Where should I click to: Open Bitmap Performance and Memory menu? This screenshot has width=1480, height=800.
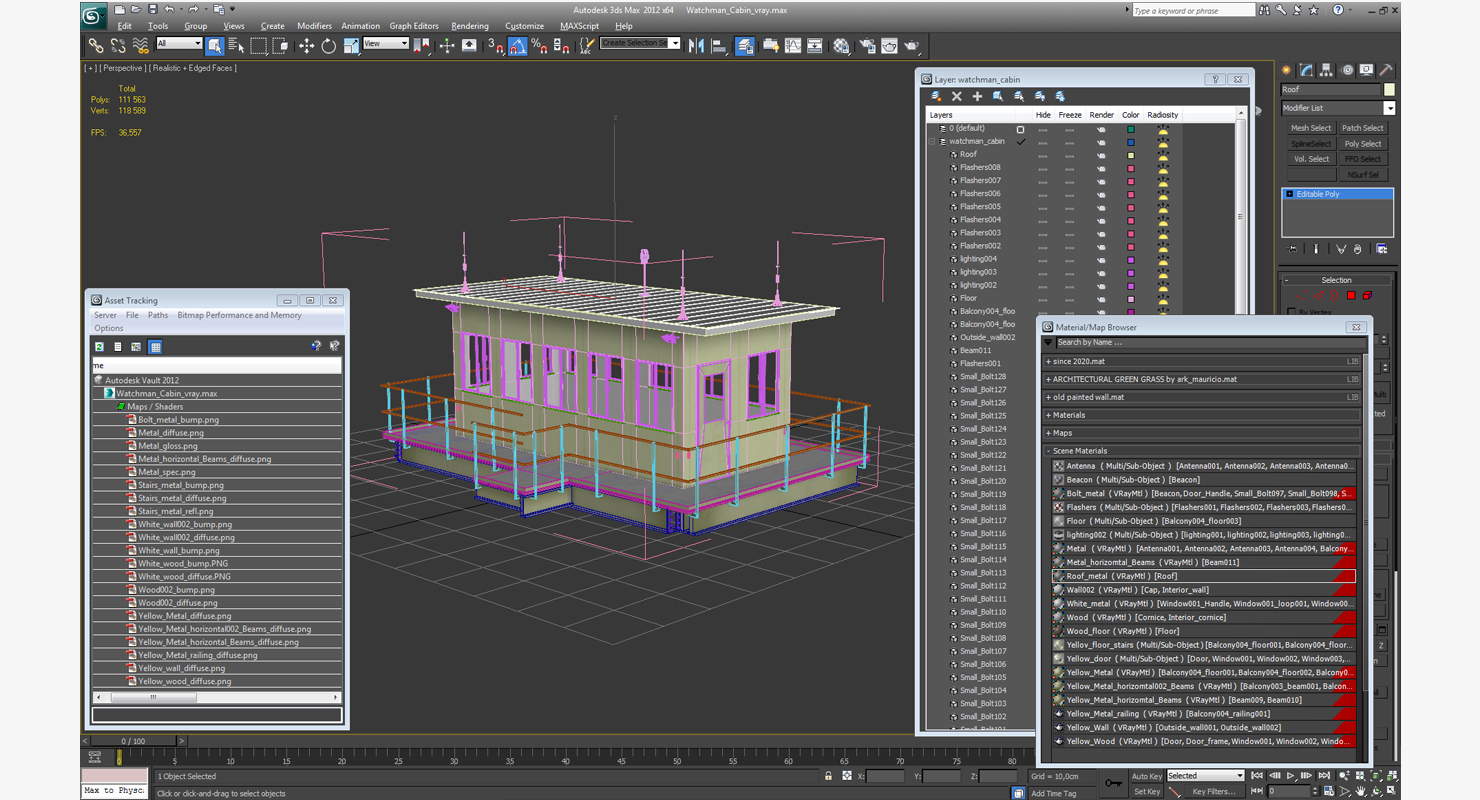pyautogui.click(x=239, y=315)
